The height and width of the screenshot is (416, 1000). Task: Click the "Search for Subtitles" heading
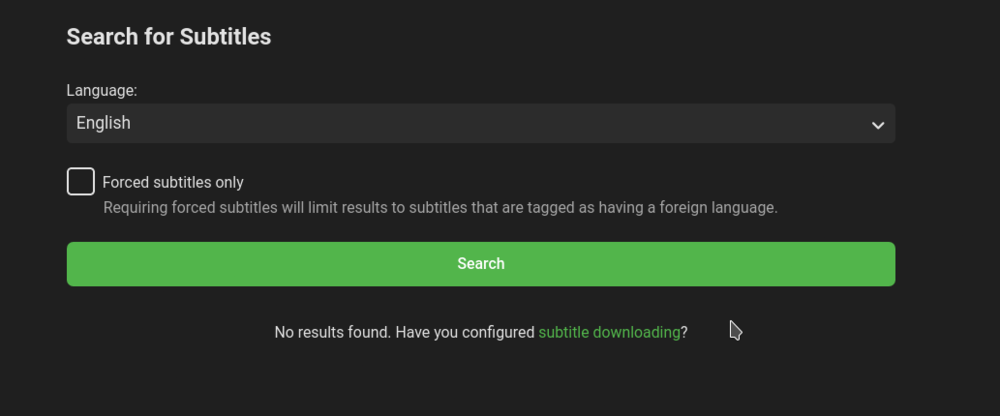[169, 37]
